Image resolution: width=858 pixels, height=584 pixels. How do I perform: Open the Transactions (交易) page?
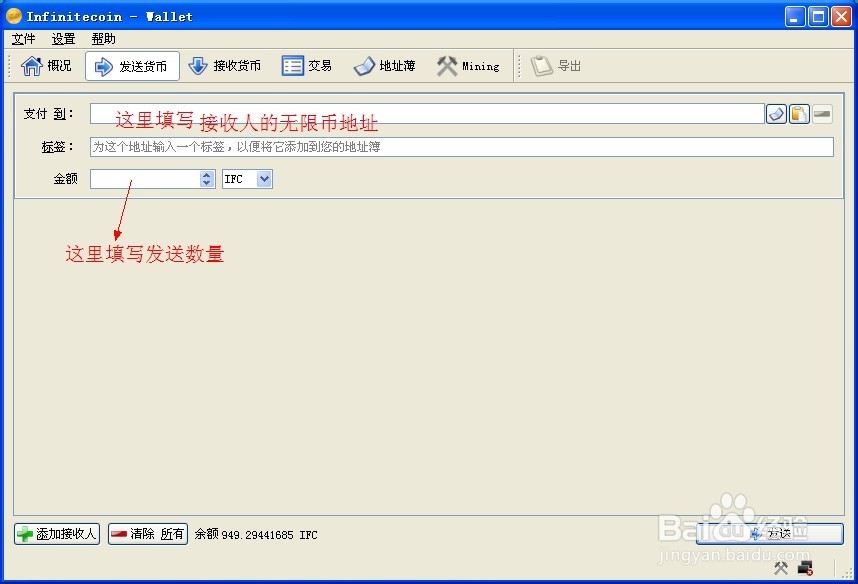point(306,65)
